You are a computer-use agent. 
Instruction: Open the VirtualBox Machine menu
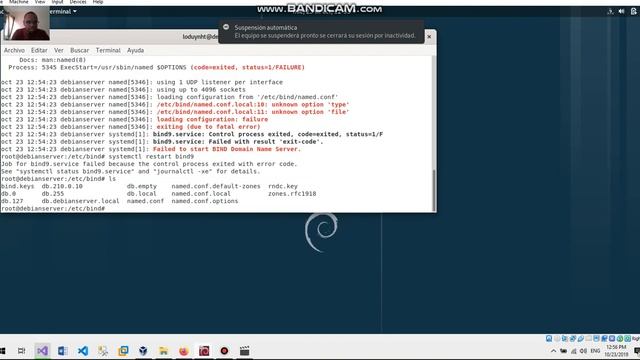[x=19, y=2]
